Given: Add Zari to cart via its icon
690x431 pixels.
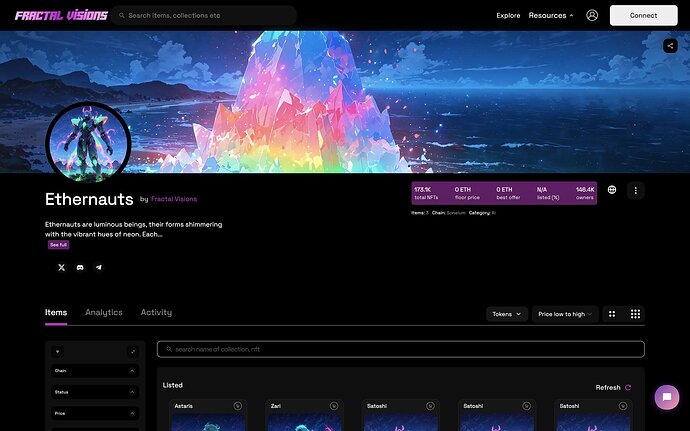Looking at the screenshot, I should (334, 406).
